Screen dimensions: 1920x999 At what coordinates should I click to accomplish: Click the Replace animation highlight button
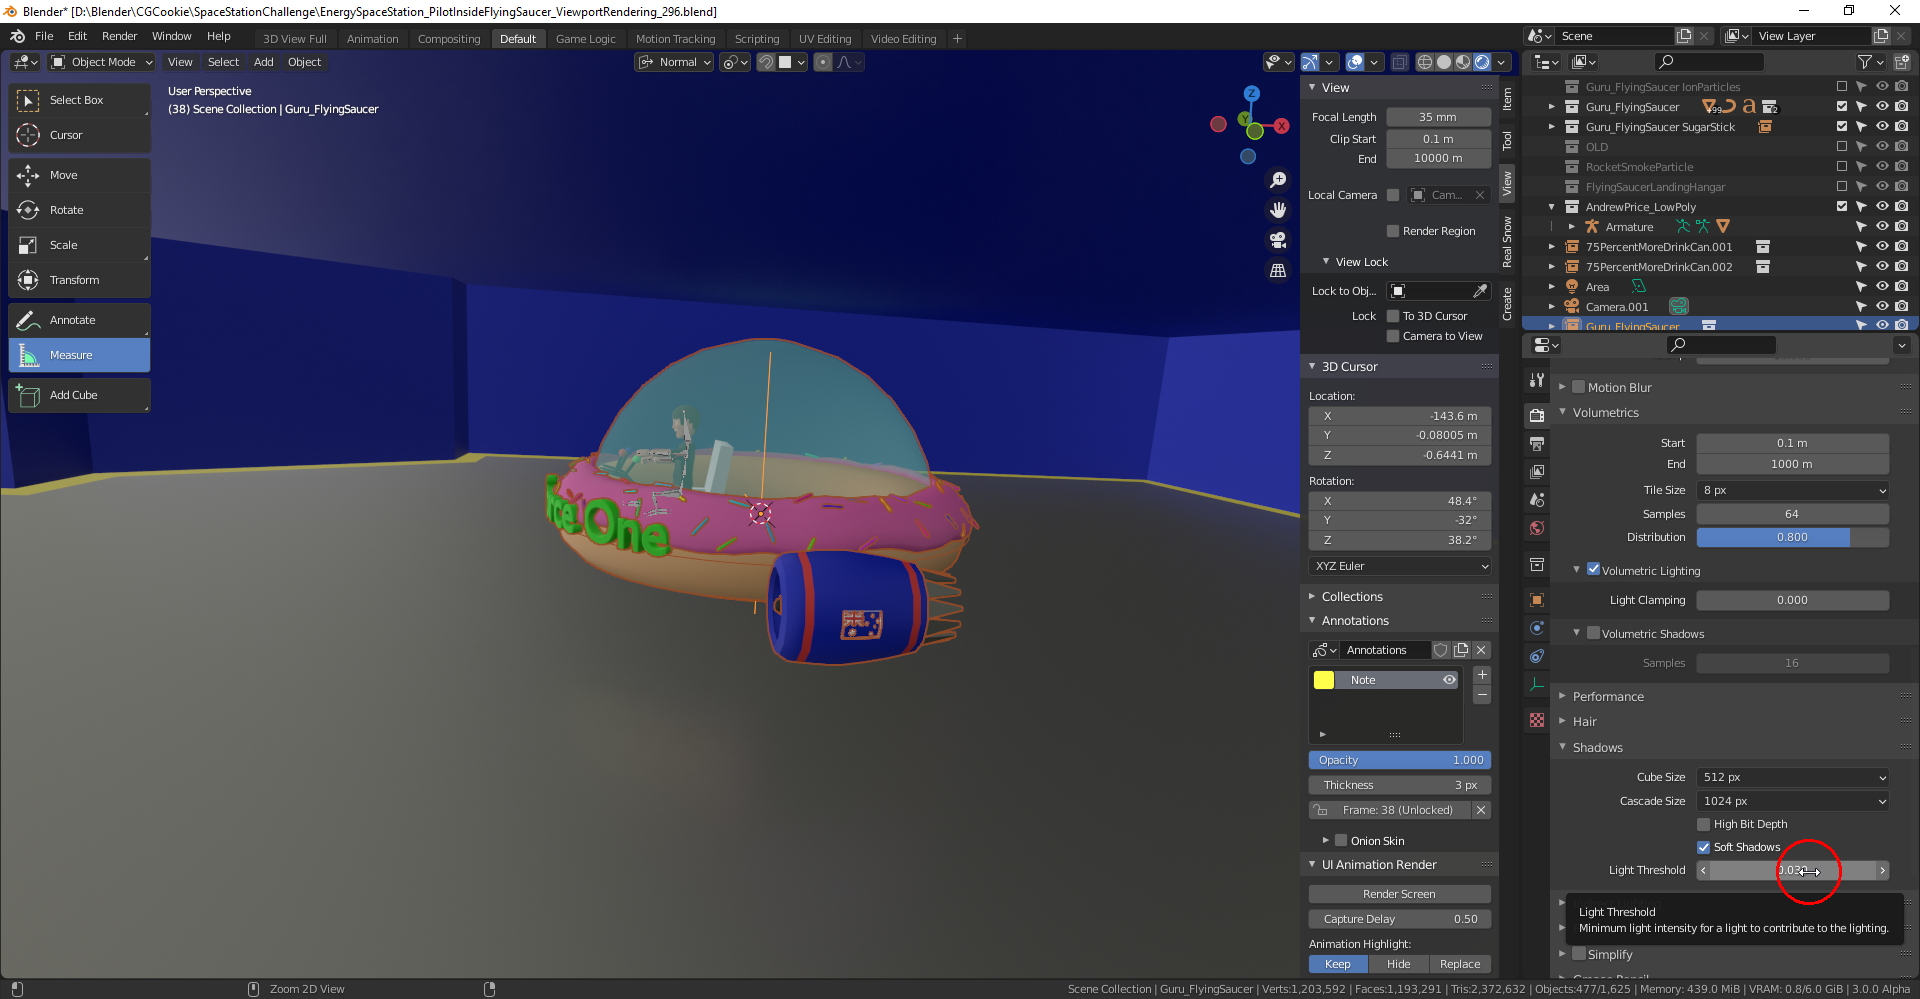[x=1460, y=964]
